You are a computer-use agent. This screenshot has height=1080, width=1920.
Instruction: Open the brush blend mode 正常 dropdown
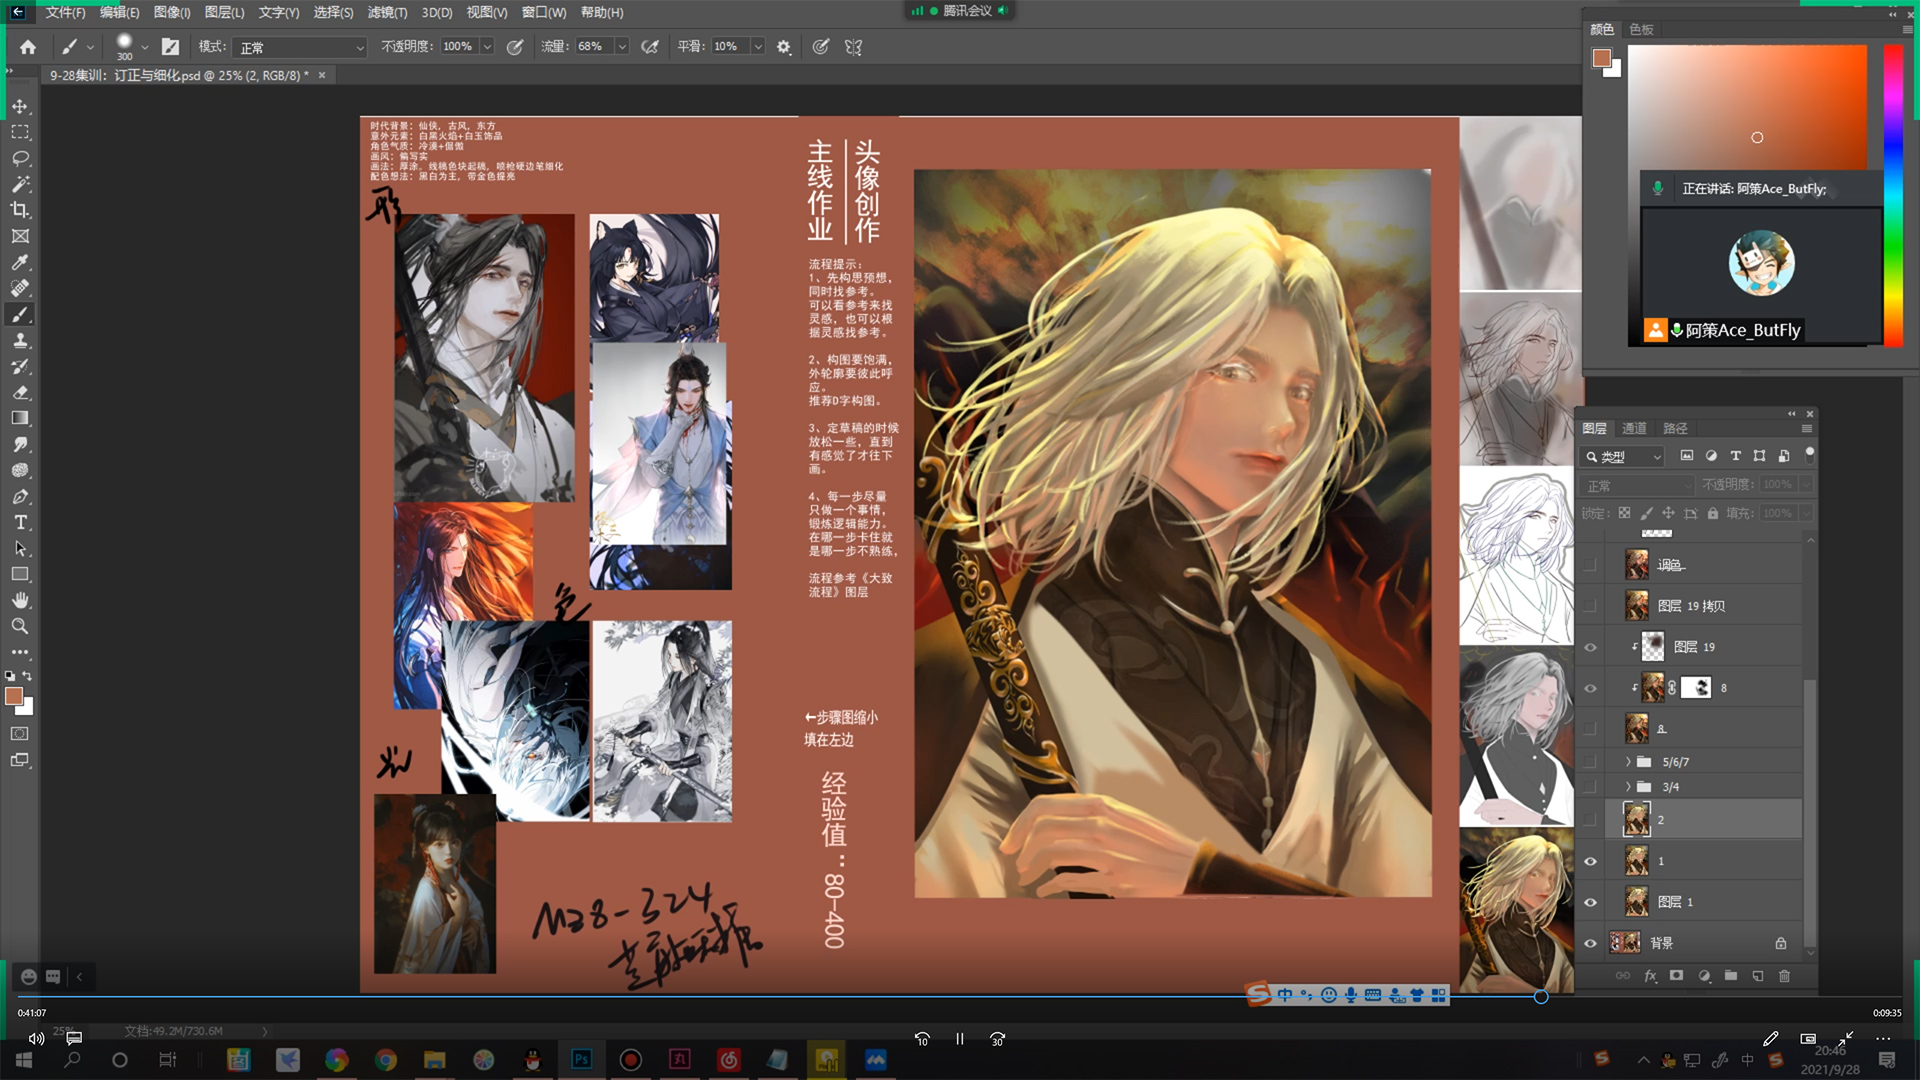[x=300, y=47]
